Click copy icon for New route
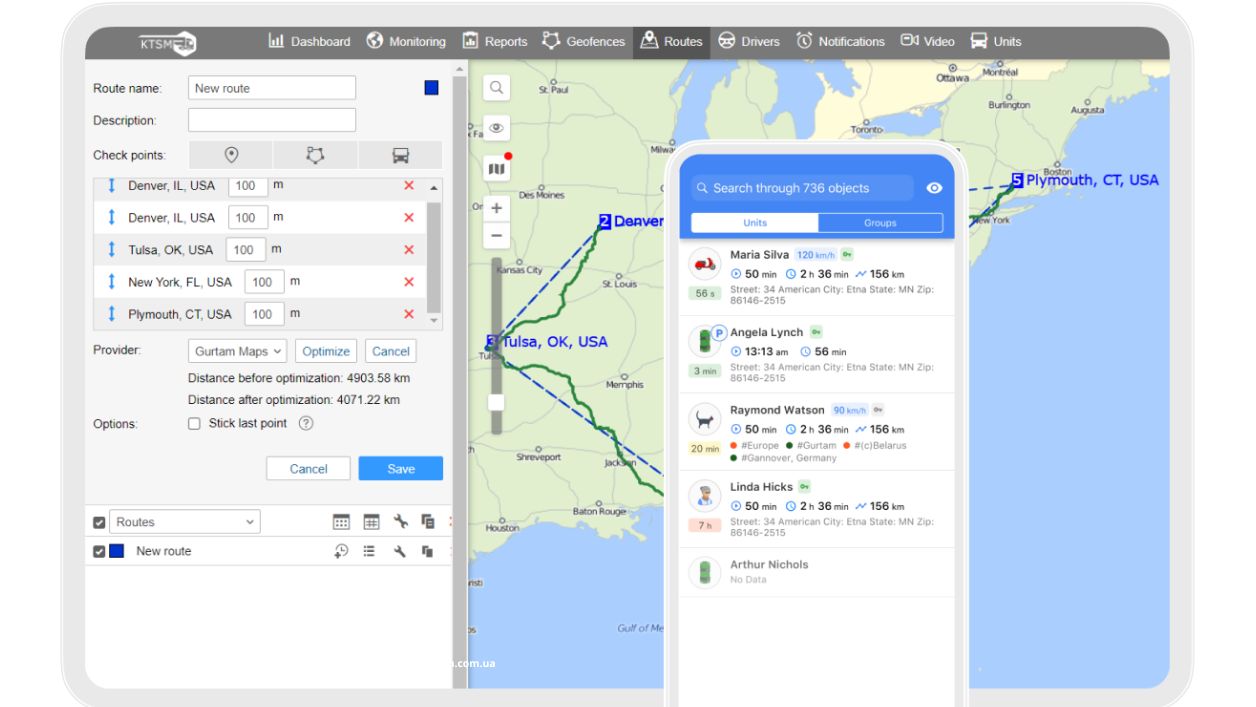The height and width of the screenshot is (707, 1256). pyautogui.click(x=427, y=551)
